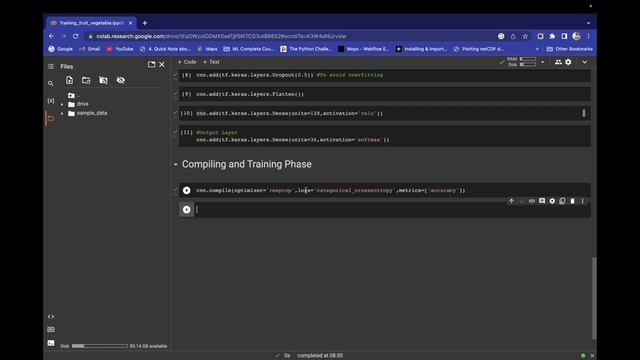Click the notebook vertical scrollbar

pyautogui.click(x=594, y=298)
